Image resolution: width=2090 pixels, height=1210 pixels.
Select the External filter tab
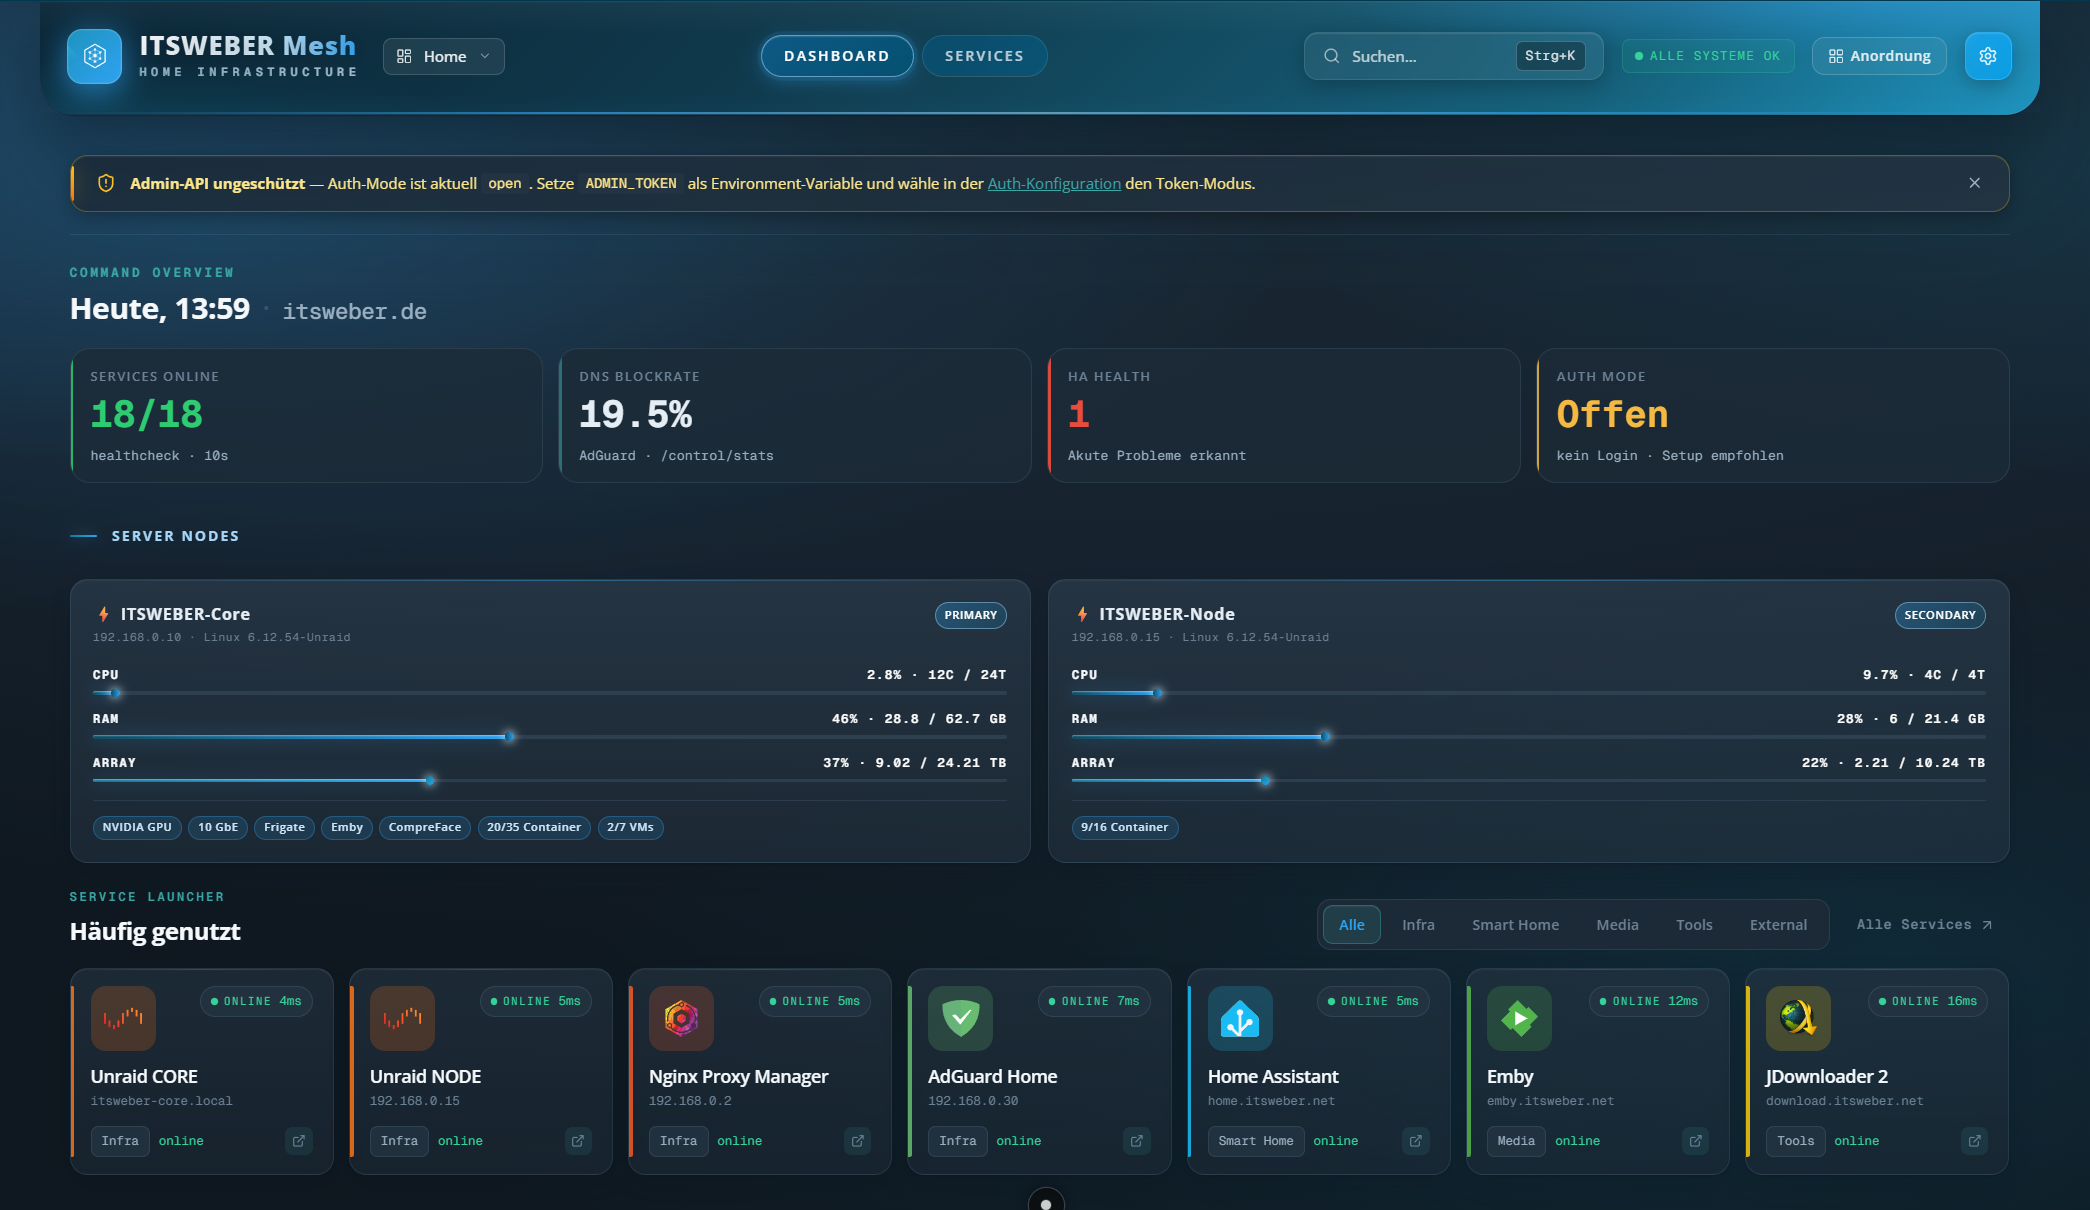[x=1778, y=925]
